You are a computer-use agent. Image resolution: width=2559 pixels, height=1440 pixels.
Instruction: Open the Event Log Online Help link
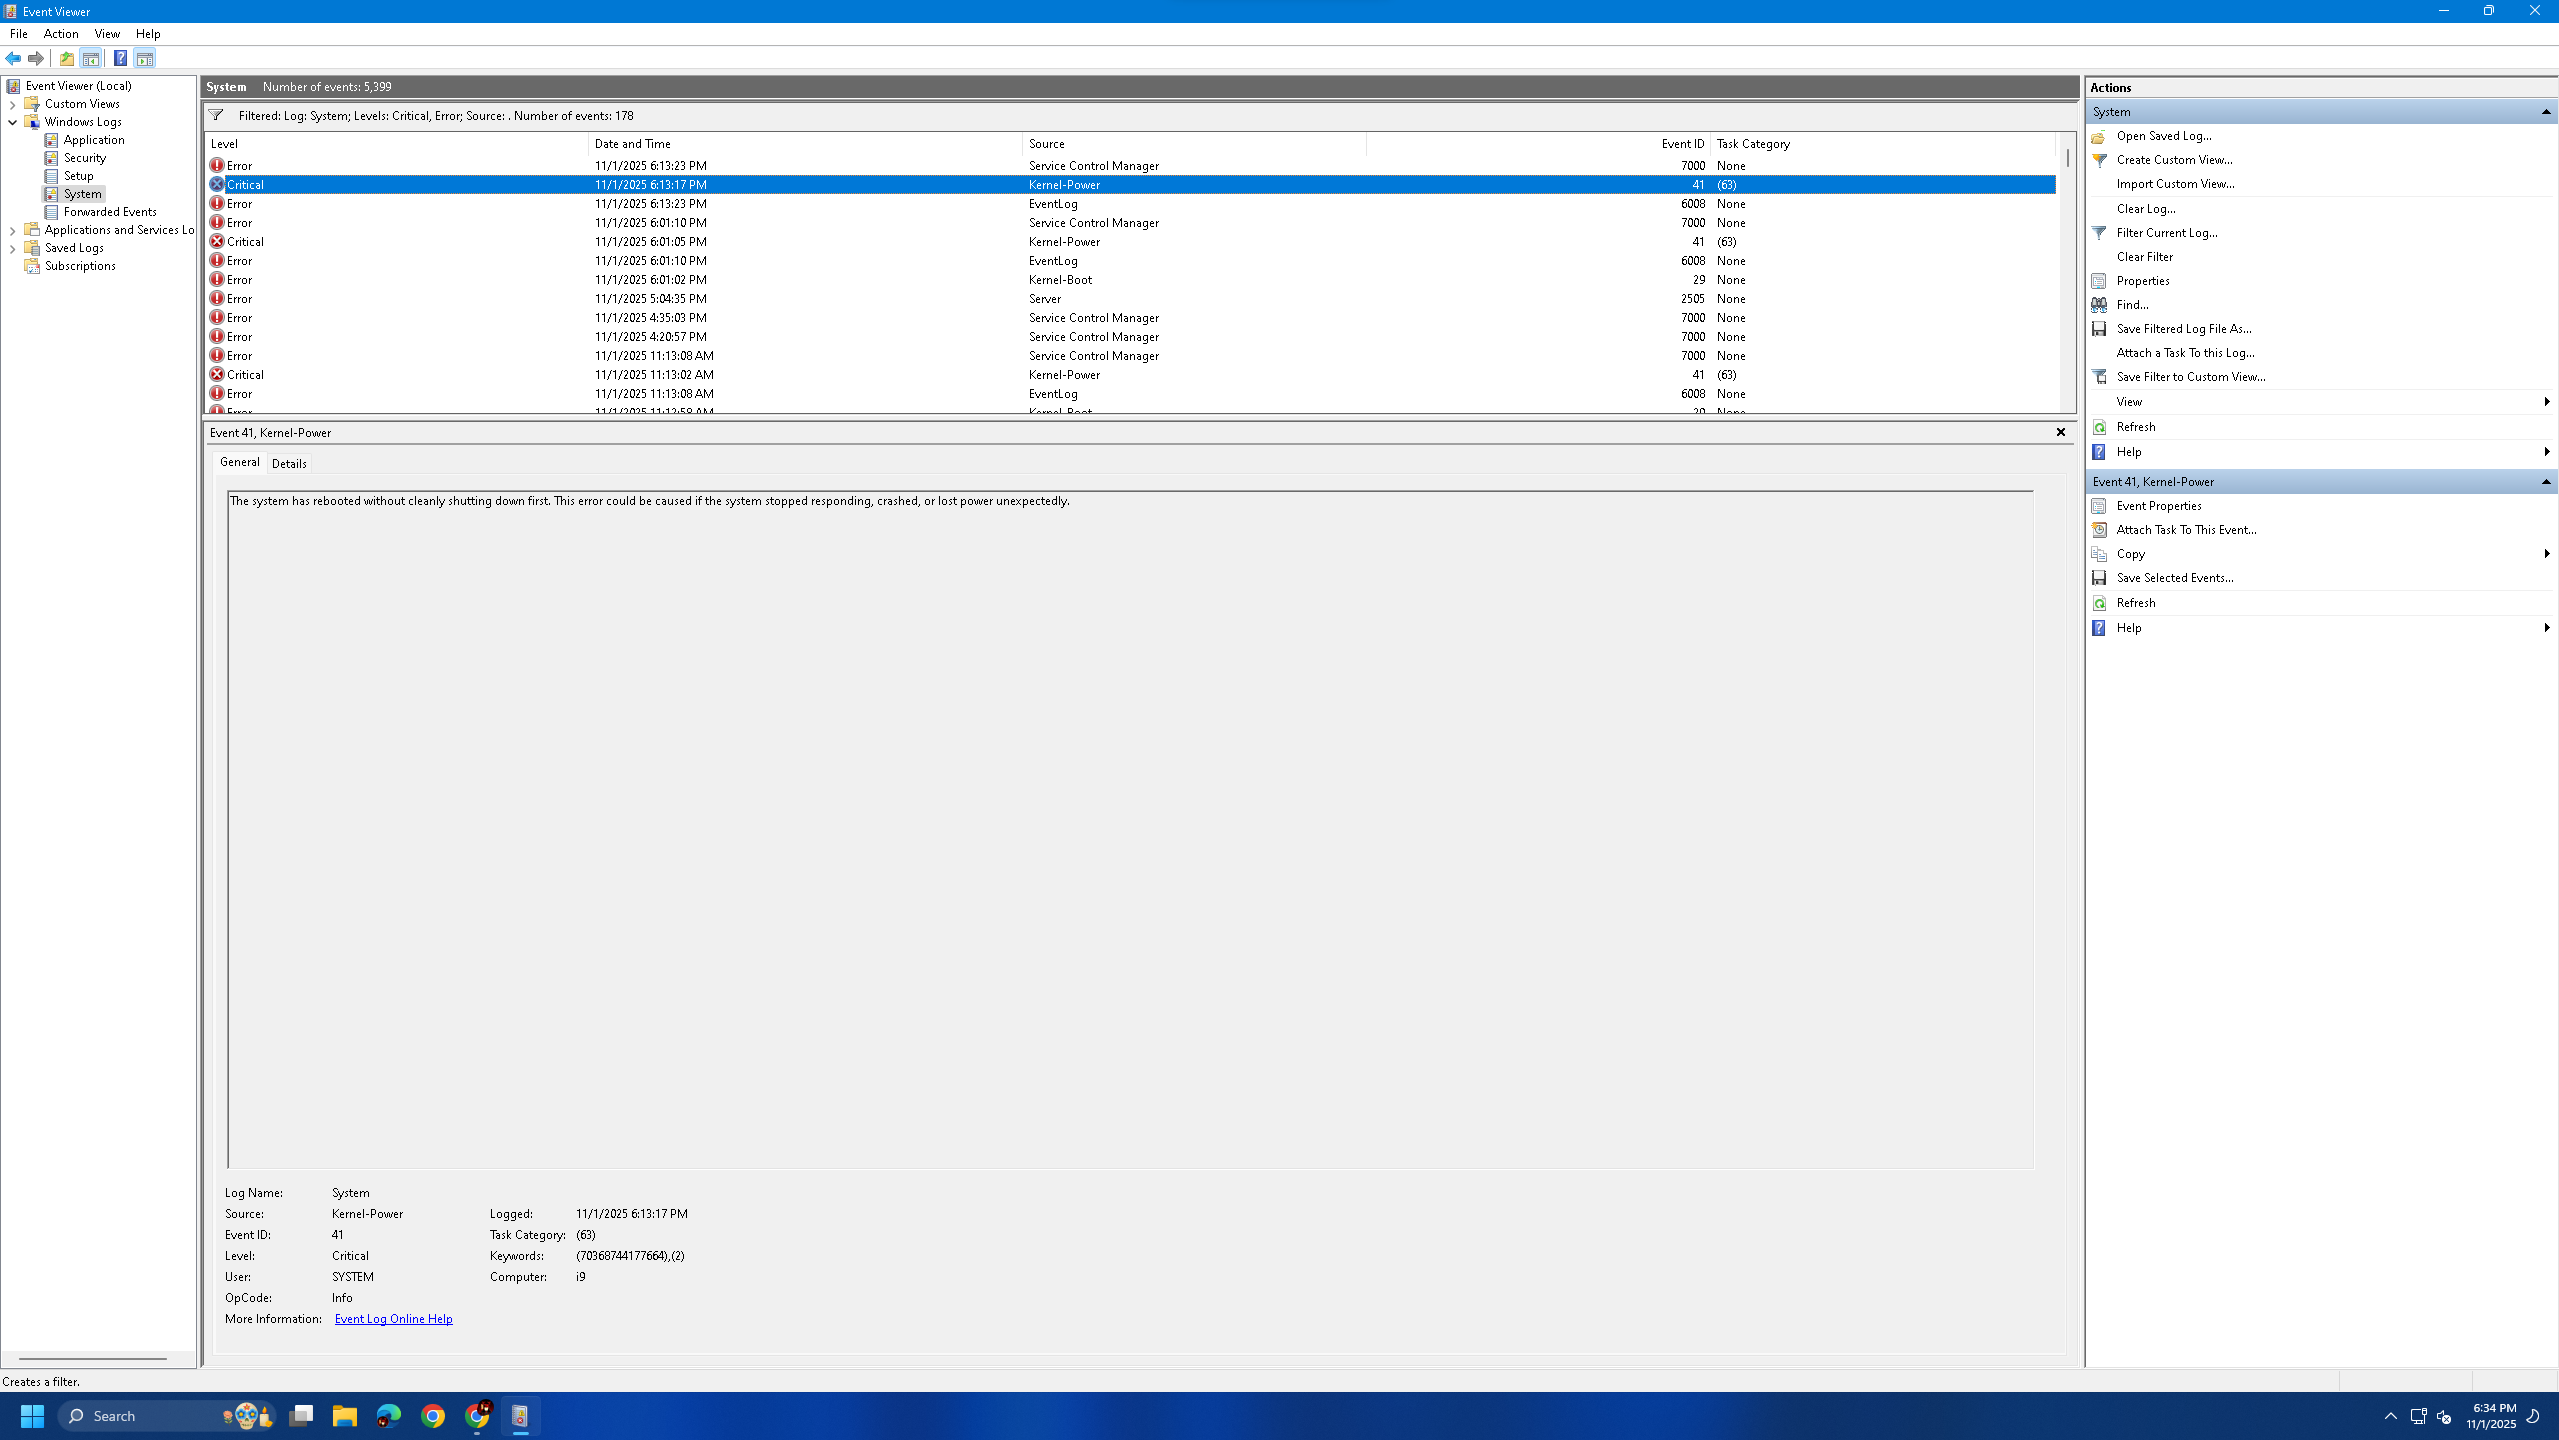point(393,1319)
